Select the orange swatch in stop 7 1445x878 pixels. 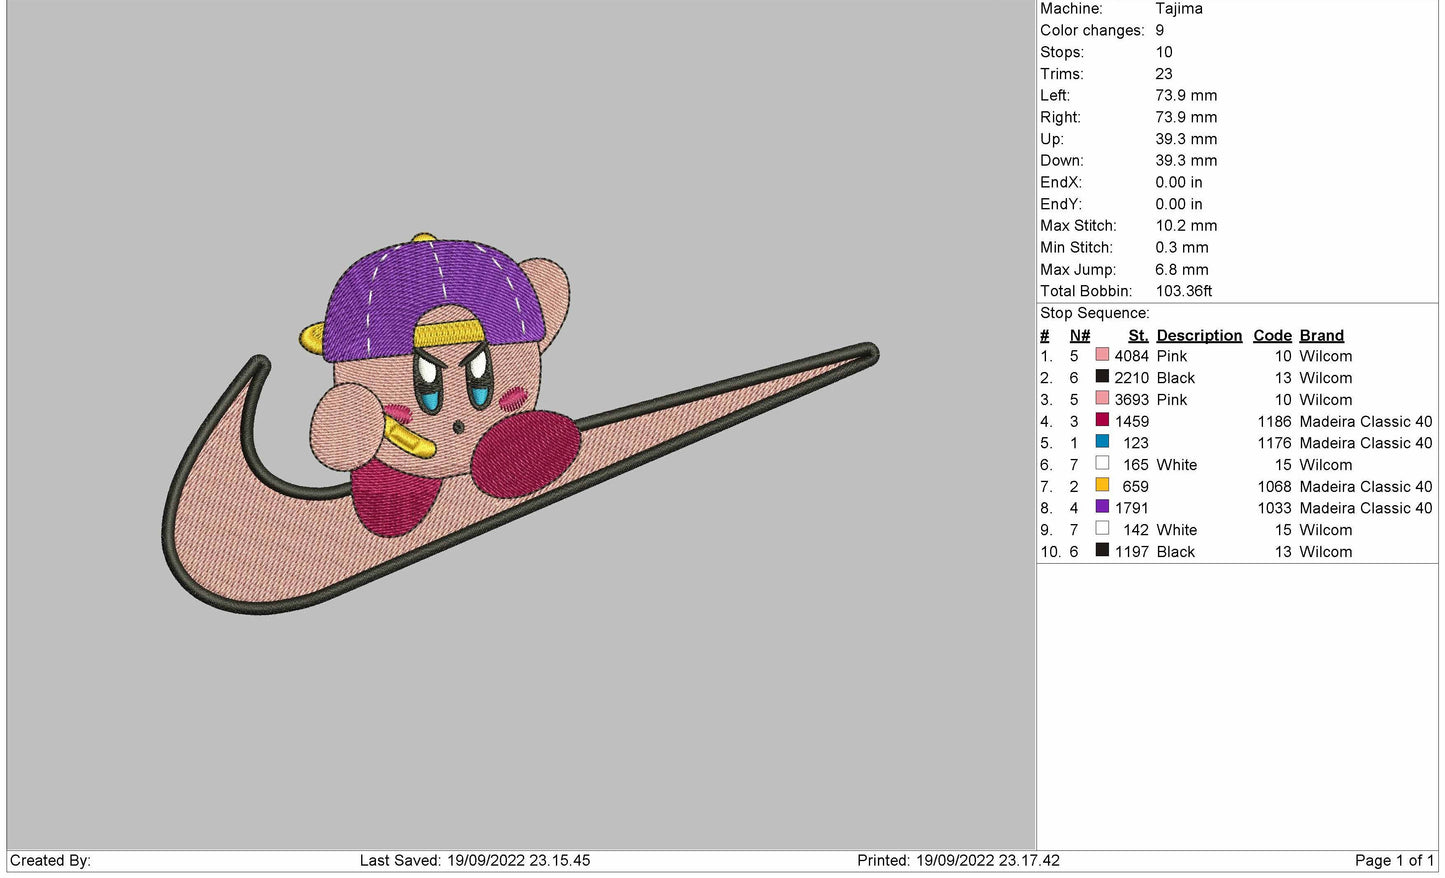pyautogui.click(x=1102, y=486)
